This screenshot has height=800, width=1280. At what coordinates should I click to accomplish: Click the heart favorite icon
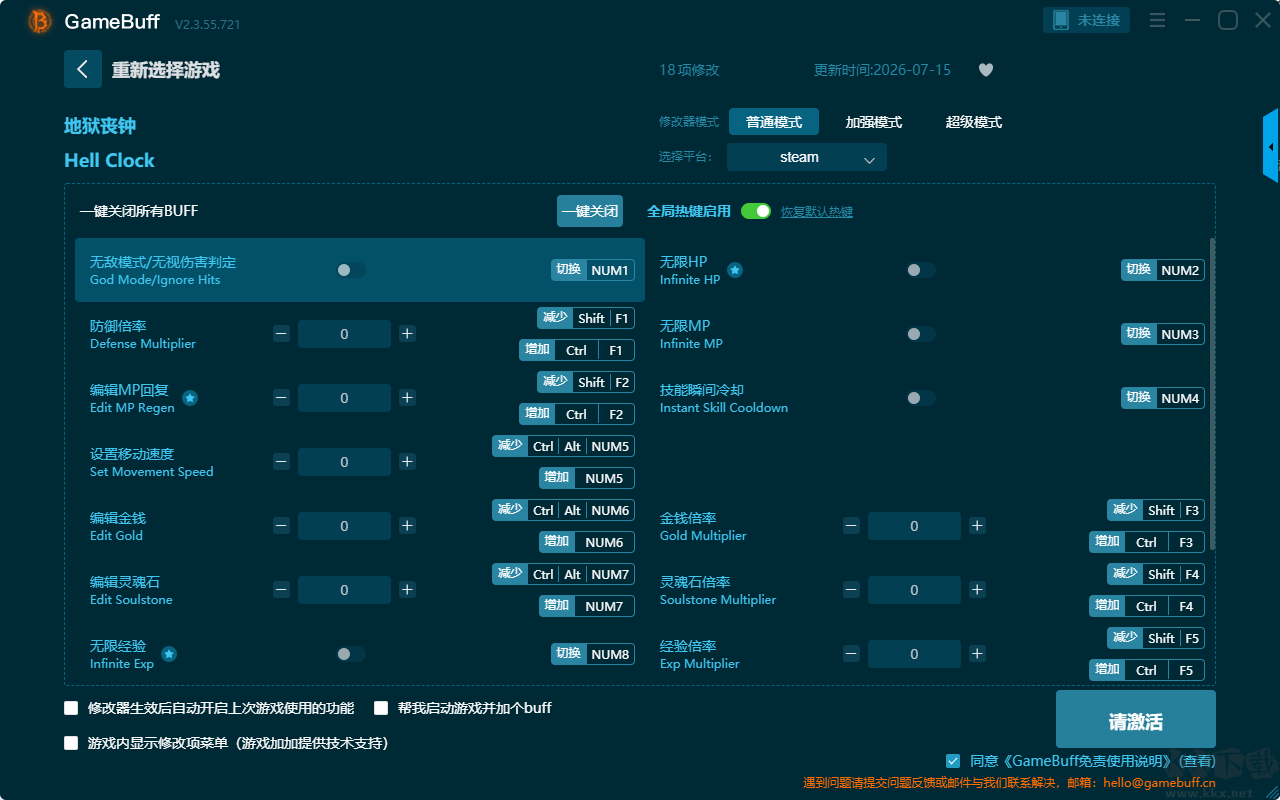point(986,70)
